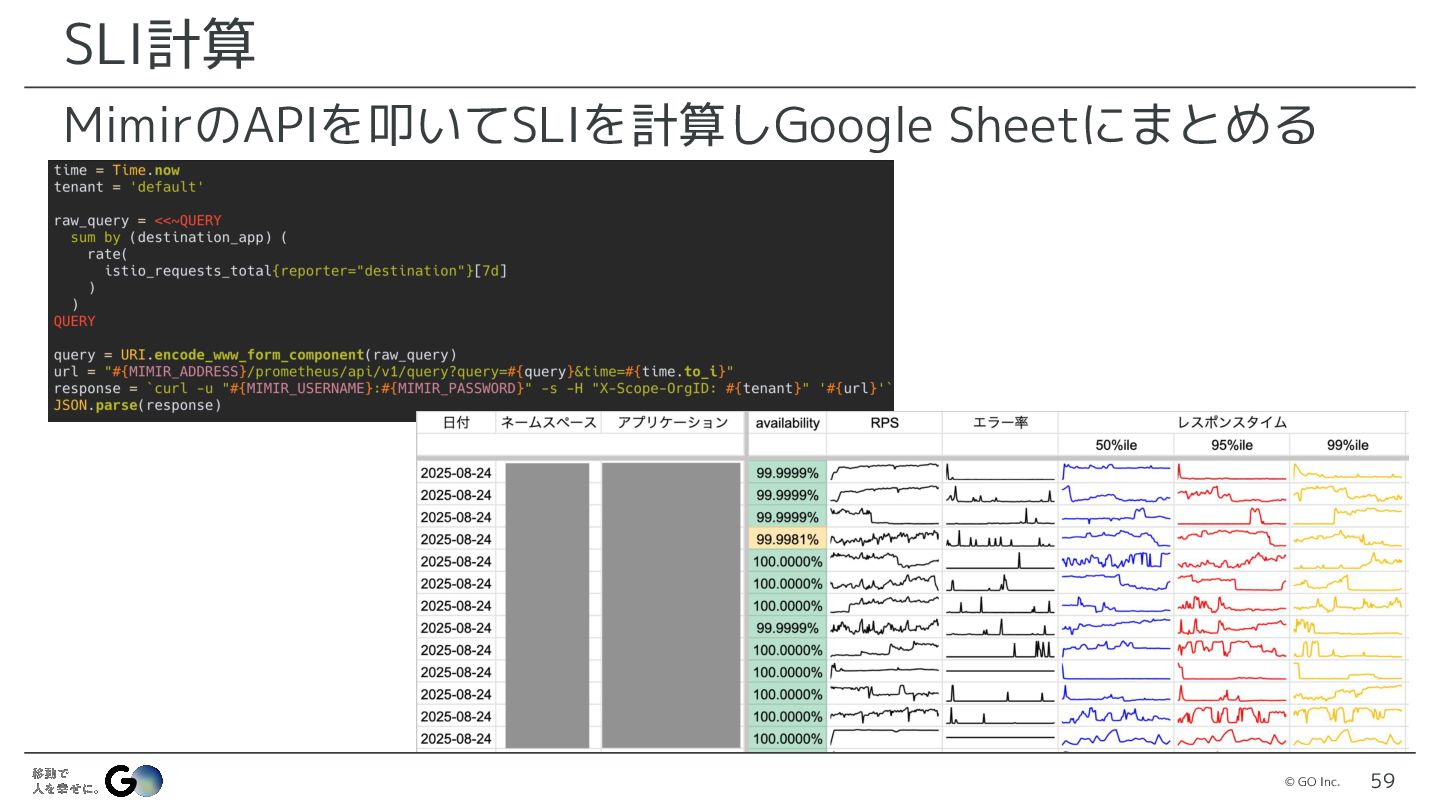The height and width of the screenshot is (810, 1440).
Task: Click the slogan "移動で人を幸せに。"
Action: (x=66, y=781)
